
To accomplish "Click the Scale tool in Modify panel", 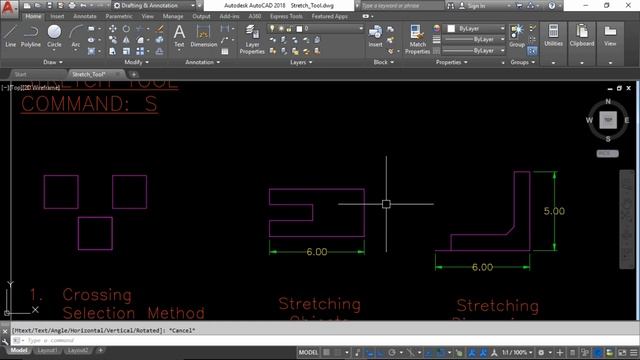I will (x=126, y=51).
